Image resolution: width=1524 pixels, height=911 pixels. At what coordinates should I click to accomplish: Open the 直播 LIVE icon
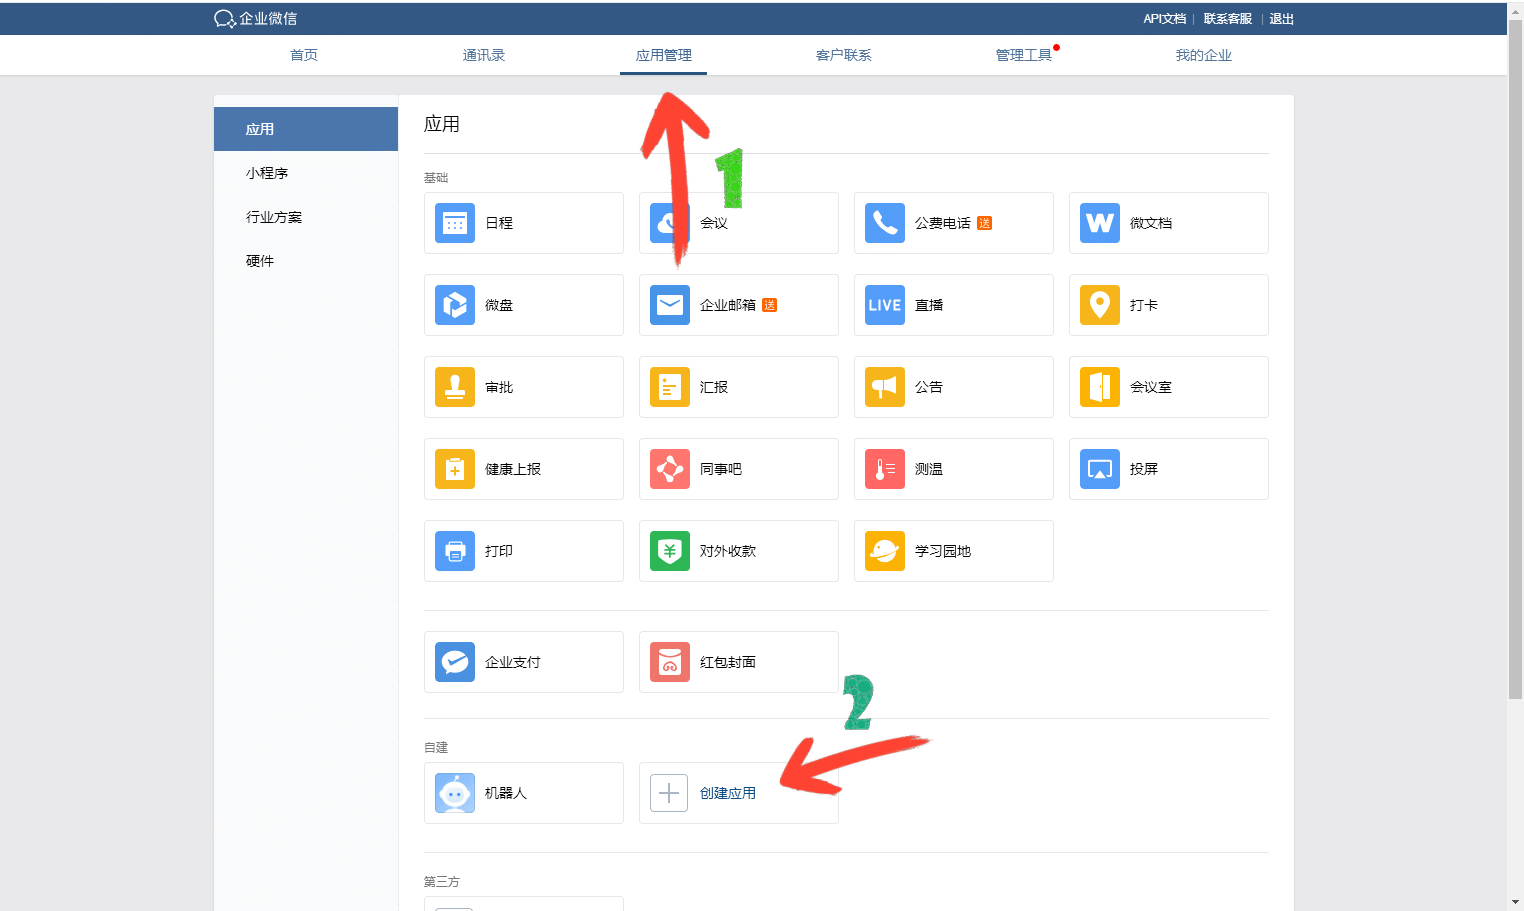point(885,305)
